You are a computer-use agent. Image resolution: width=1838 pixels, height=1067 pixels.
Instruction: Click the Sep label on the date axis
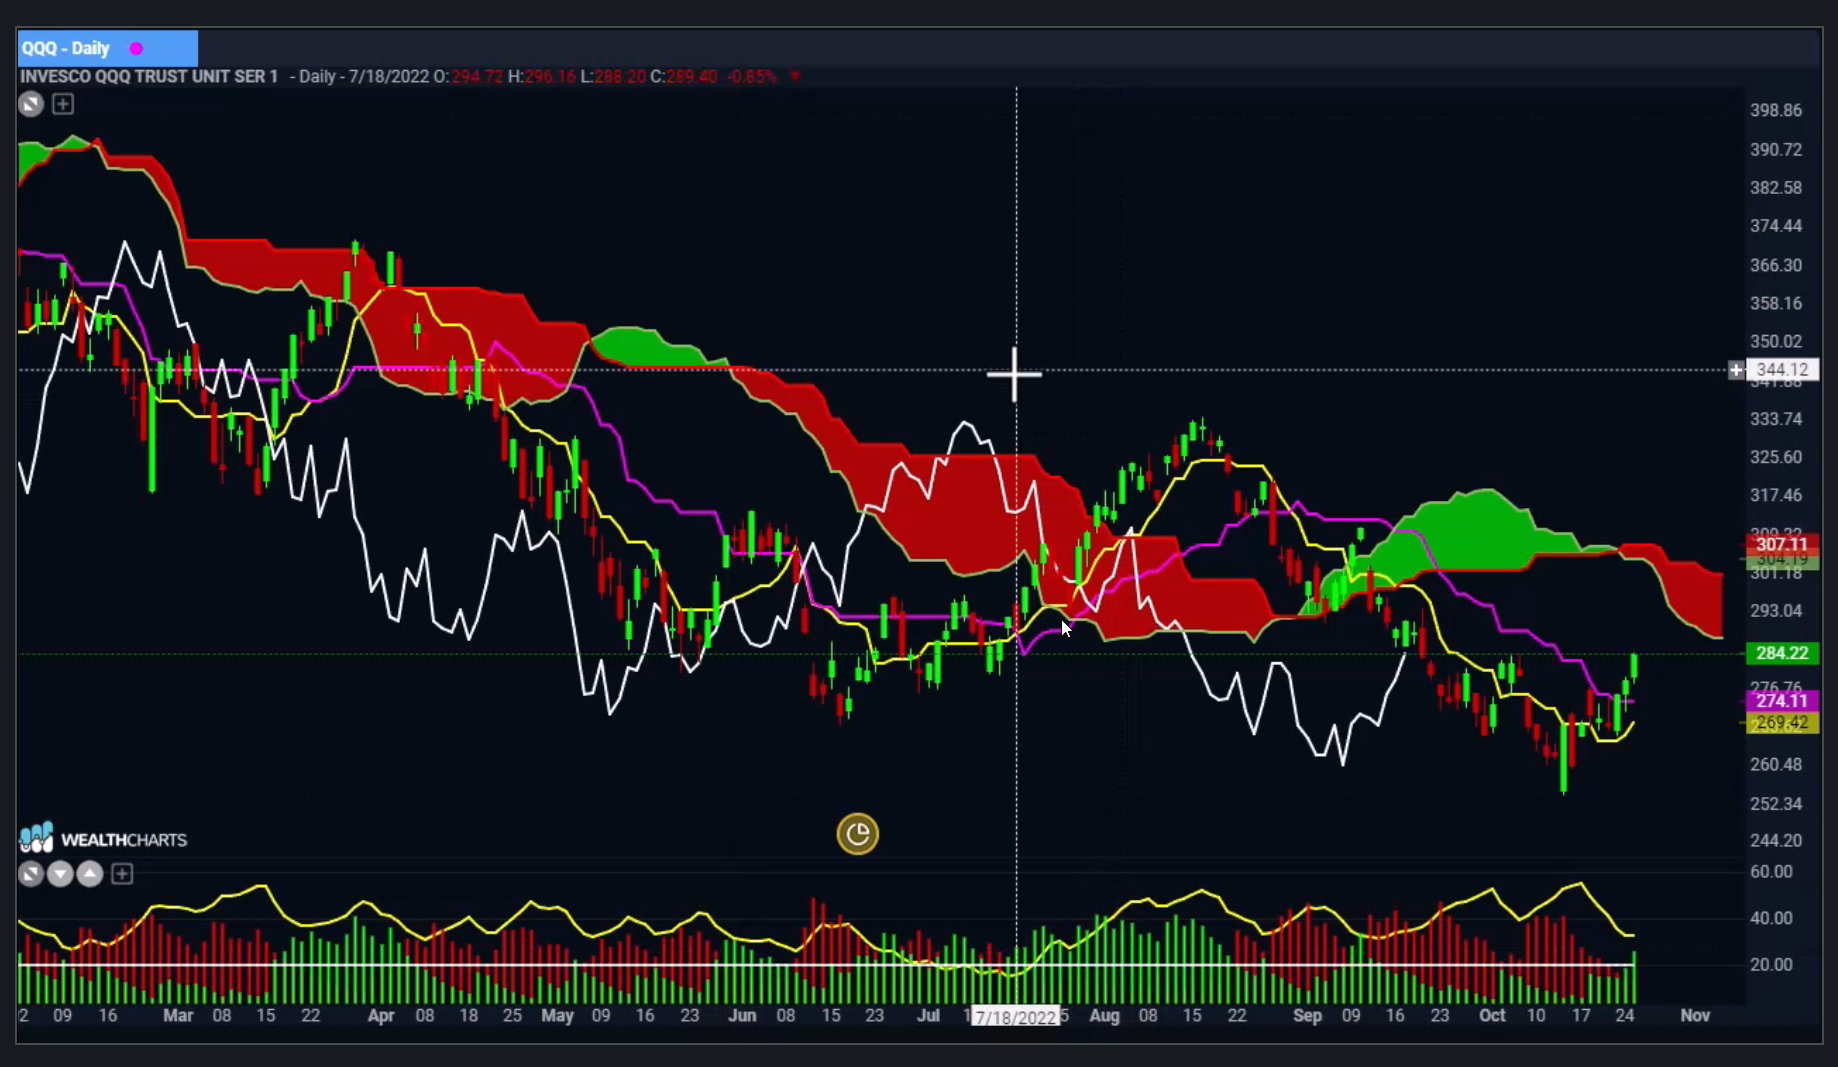coord(1307,1015)
